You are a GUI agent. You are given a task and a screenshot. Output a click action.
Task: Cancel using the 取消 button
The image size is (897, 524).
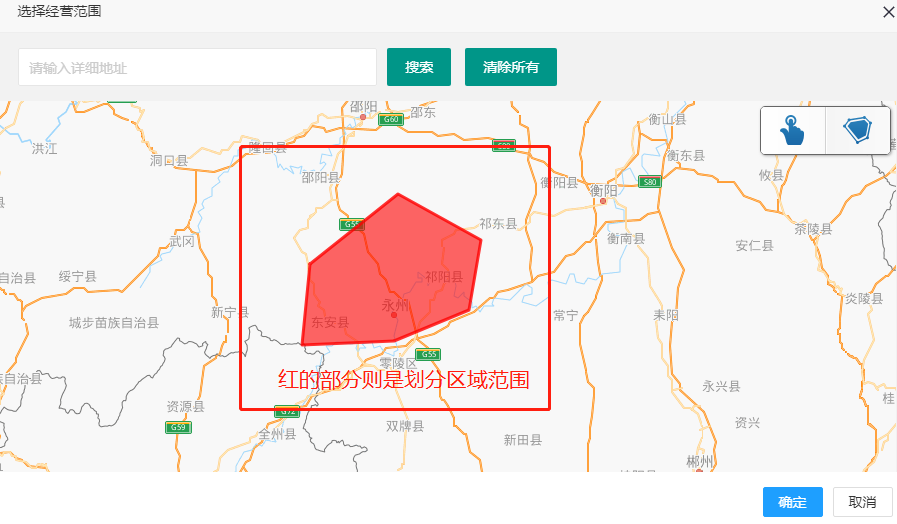(862, 502)
